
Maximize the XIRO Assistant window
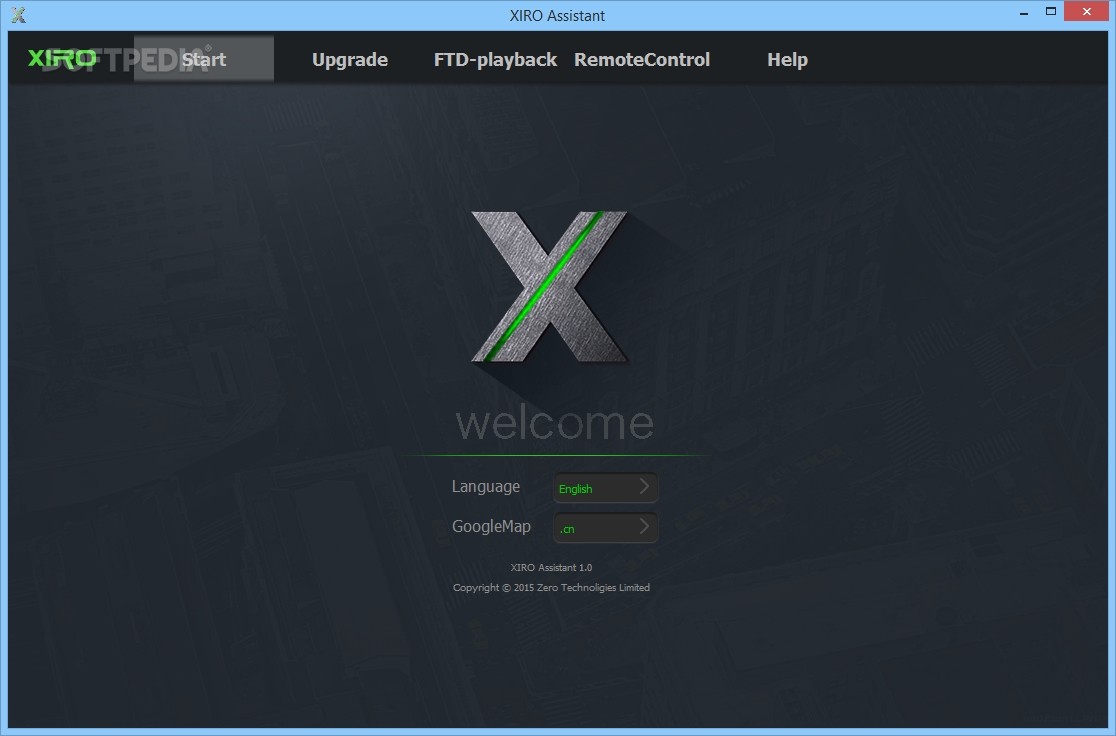click(1051, 11)
